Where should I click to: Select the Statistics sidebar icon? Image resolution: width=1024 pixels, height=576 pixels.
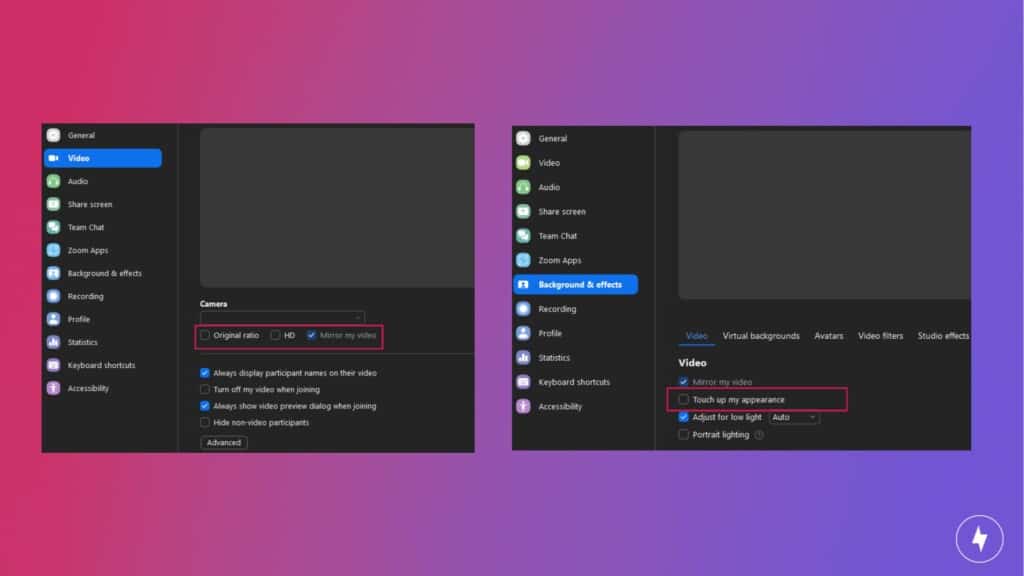pos(102,342)
